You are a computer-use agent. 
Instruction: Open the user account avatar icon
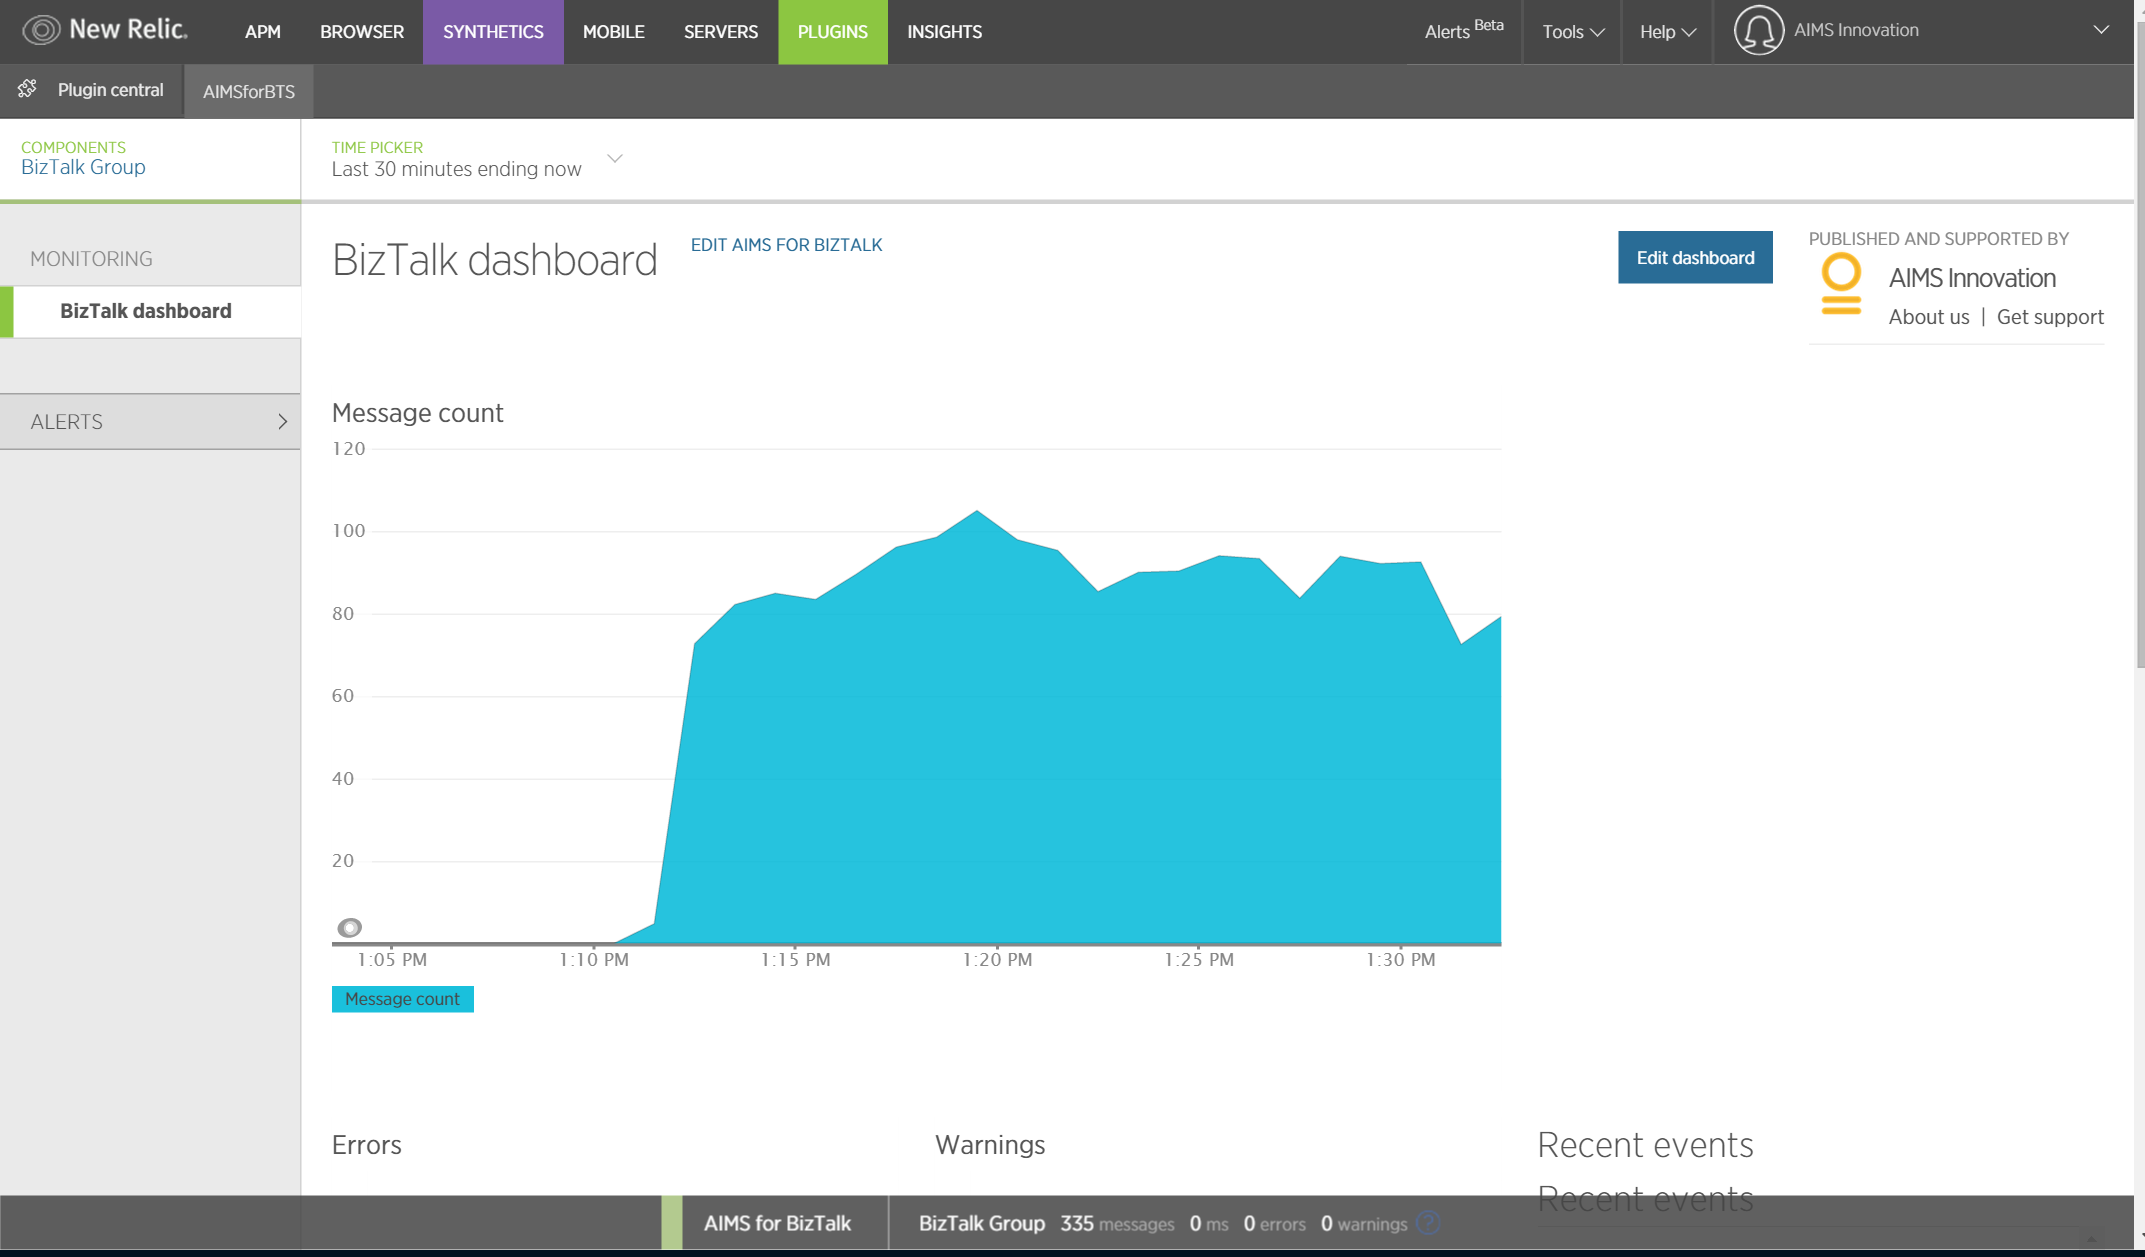[1758, 30]
